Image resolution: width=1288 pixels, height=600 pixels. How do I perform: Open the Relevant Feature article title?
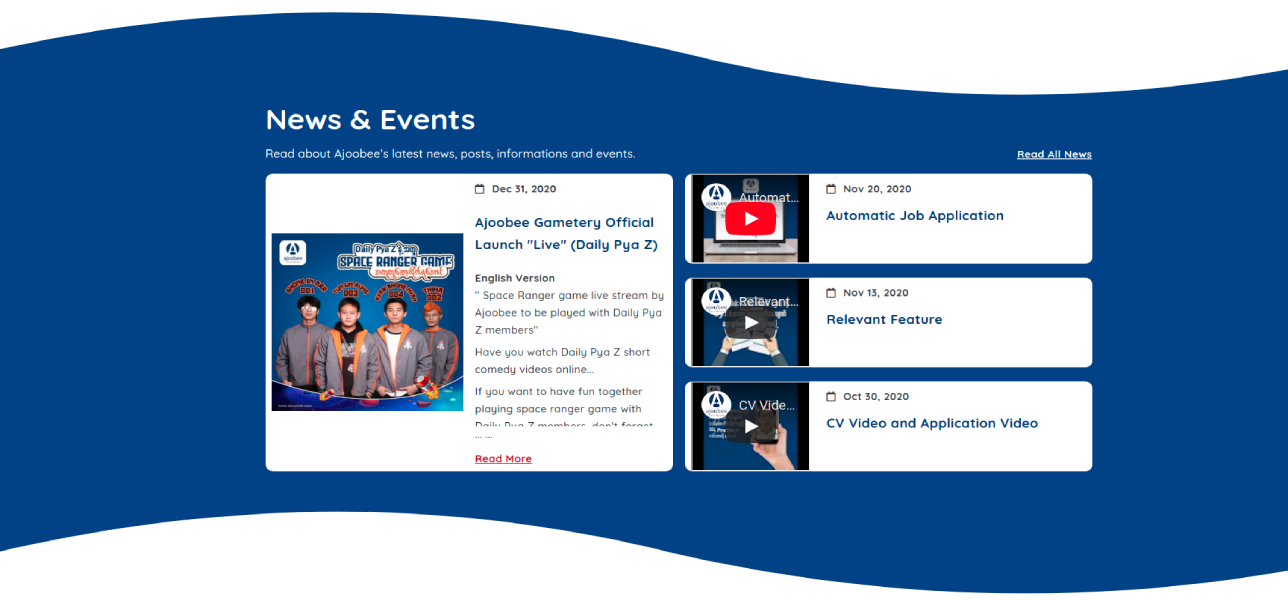[x=884, y=319]
